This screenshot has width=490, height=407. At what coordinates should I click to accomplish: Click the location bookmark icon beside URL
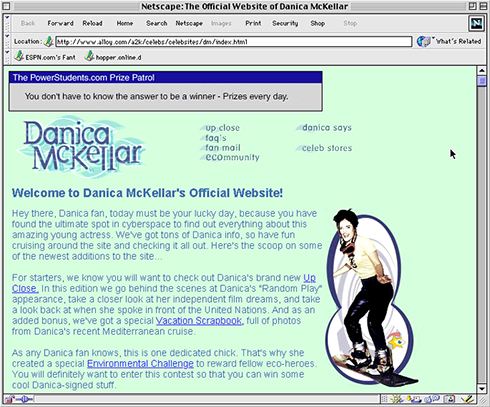[x=49, y=41]
